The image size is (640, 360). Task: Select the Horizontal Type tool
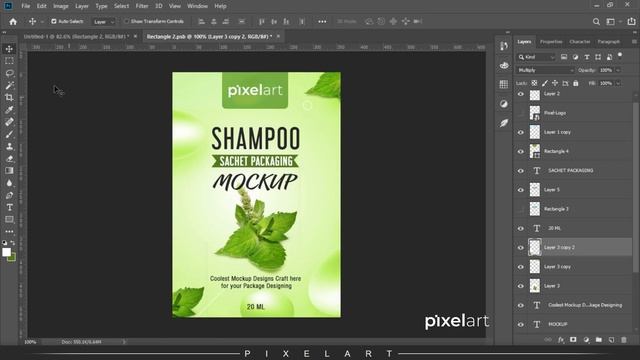click(x=9, y=207)
